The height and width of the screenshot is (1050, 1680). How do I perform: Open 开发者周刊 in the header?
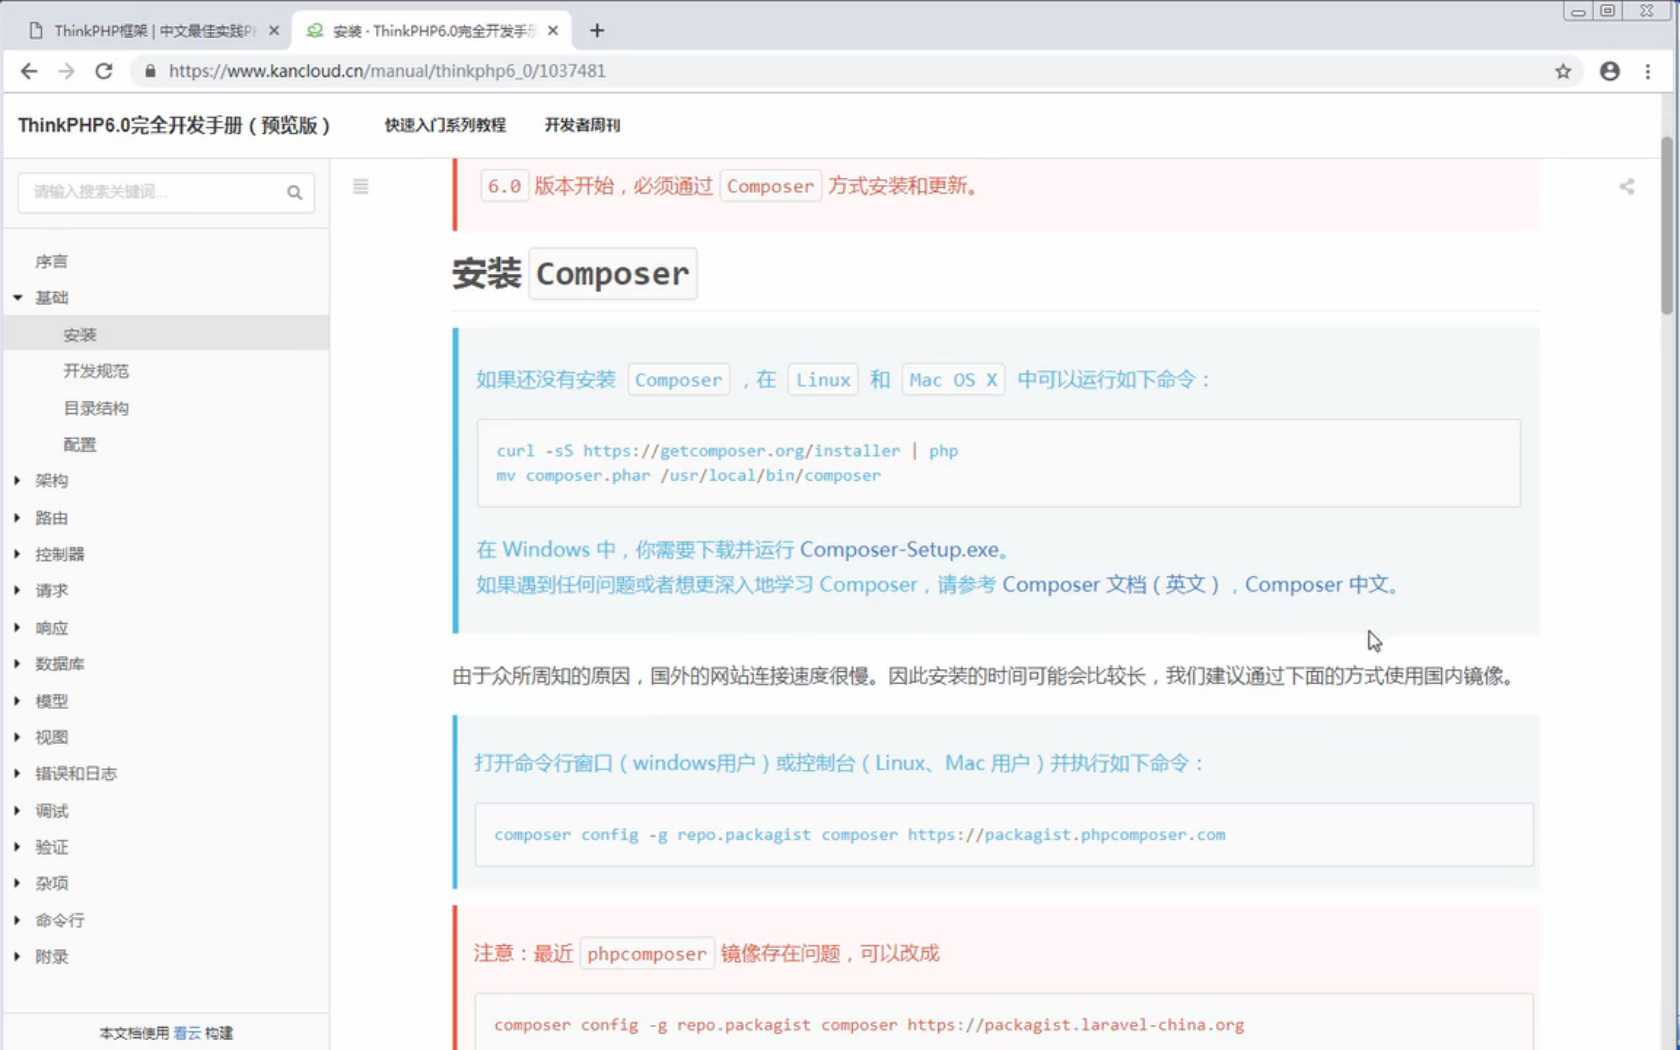(582, 125)
